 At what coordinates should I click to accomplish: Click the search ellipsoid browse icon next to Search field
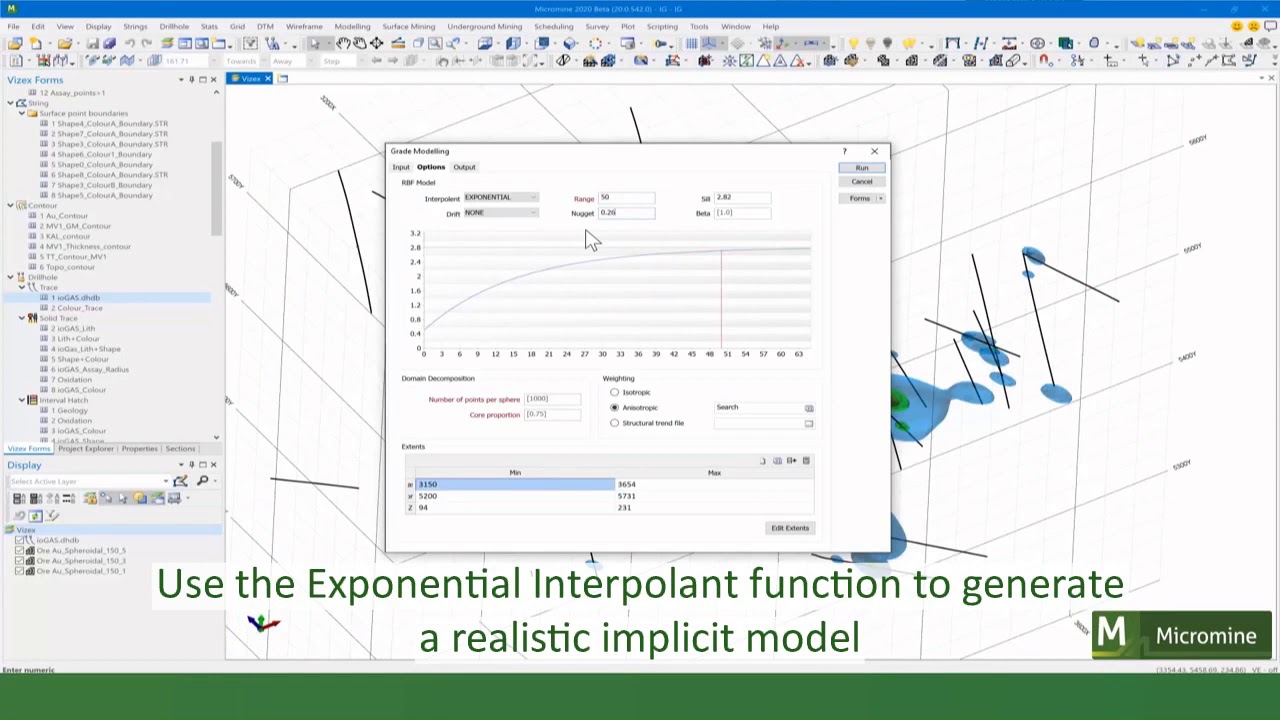[x=809, y=408]
